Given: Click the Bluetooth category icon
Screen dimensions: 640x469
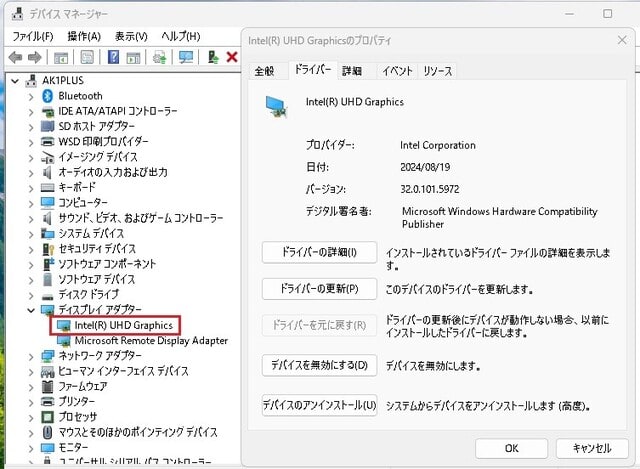Looking at the screenshot, I should coord(48,96).
